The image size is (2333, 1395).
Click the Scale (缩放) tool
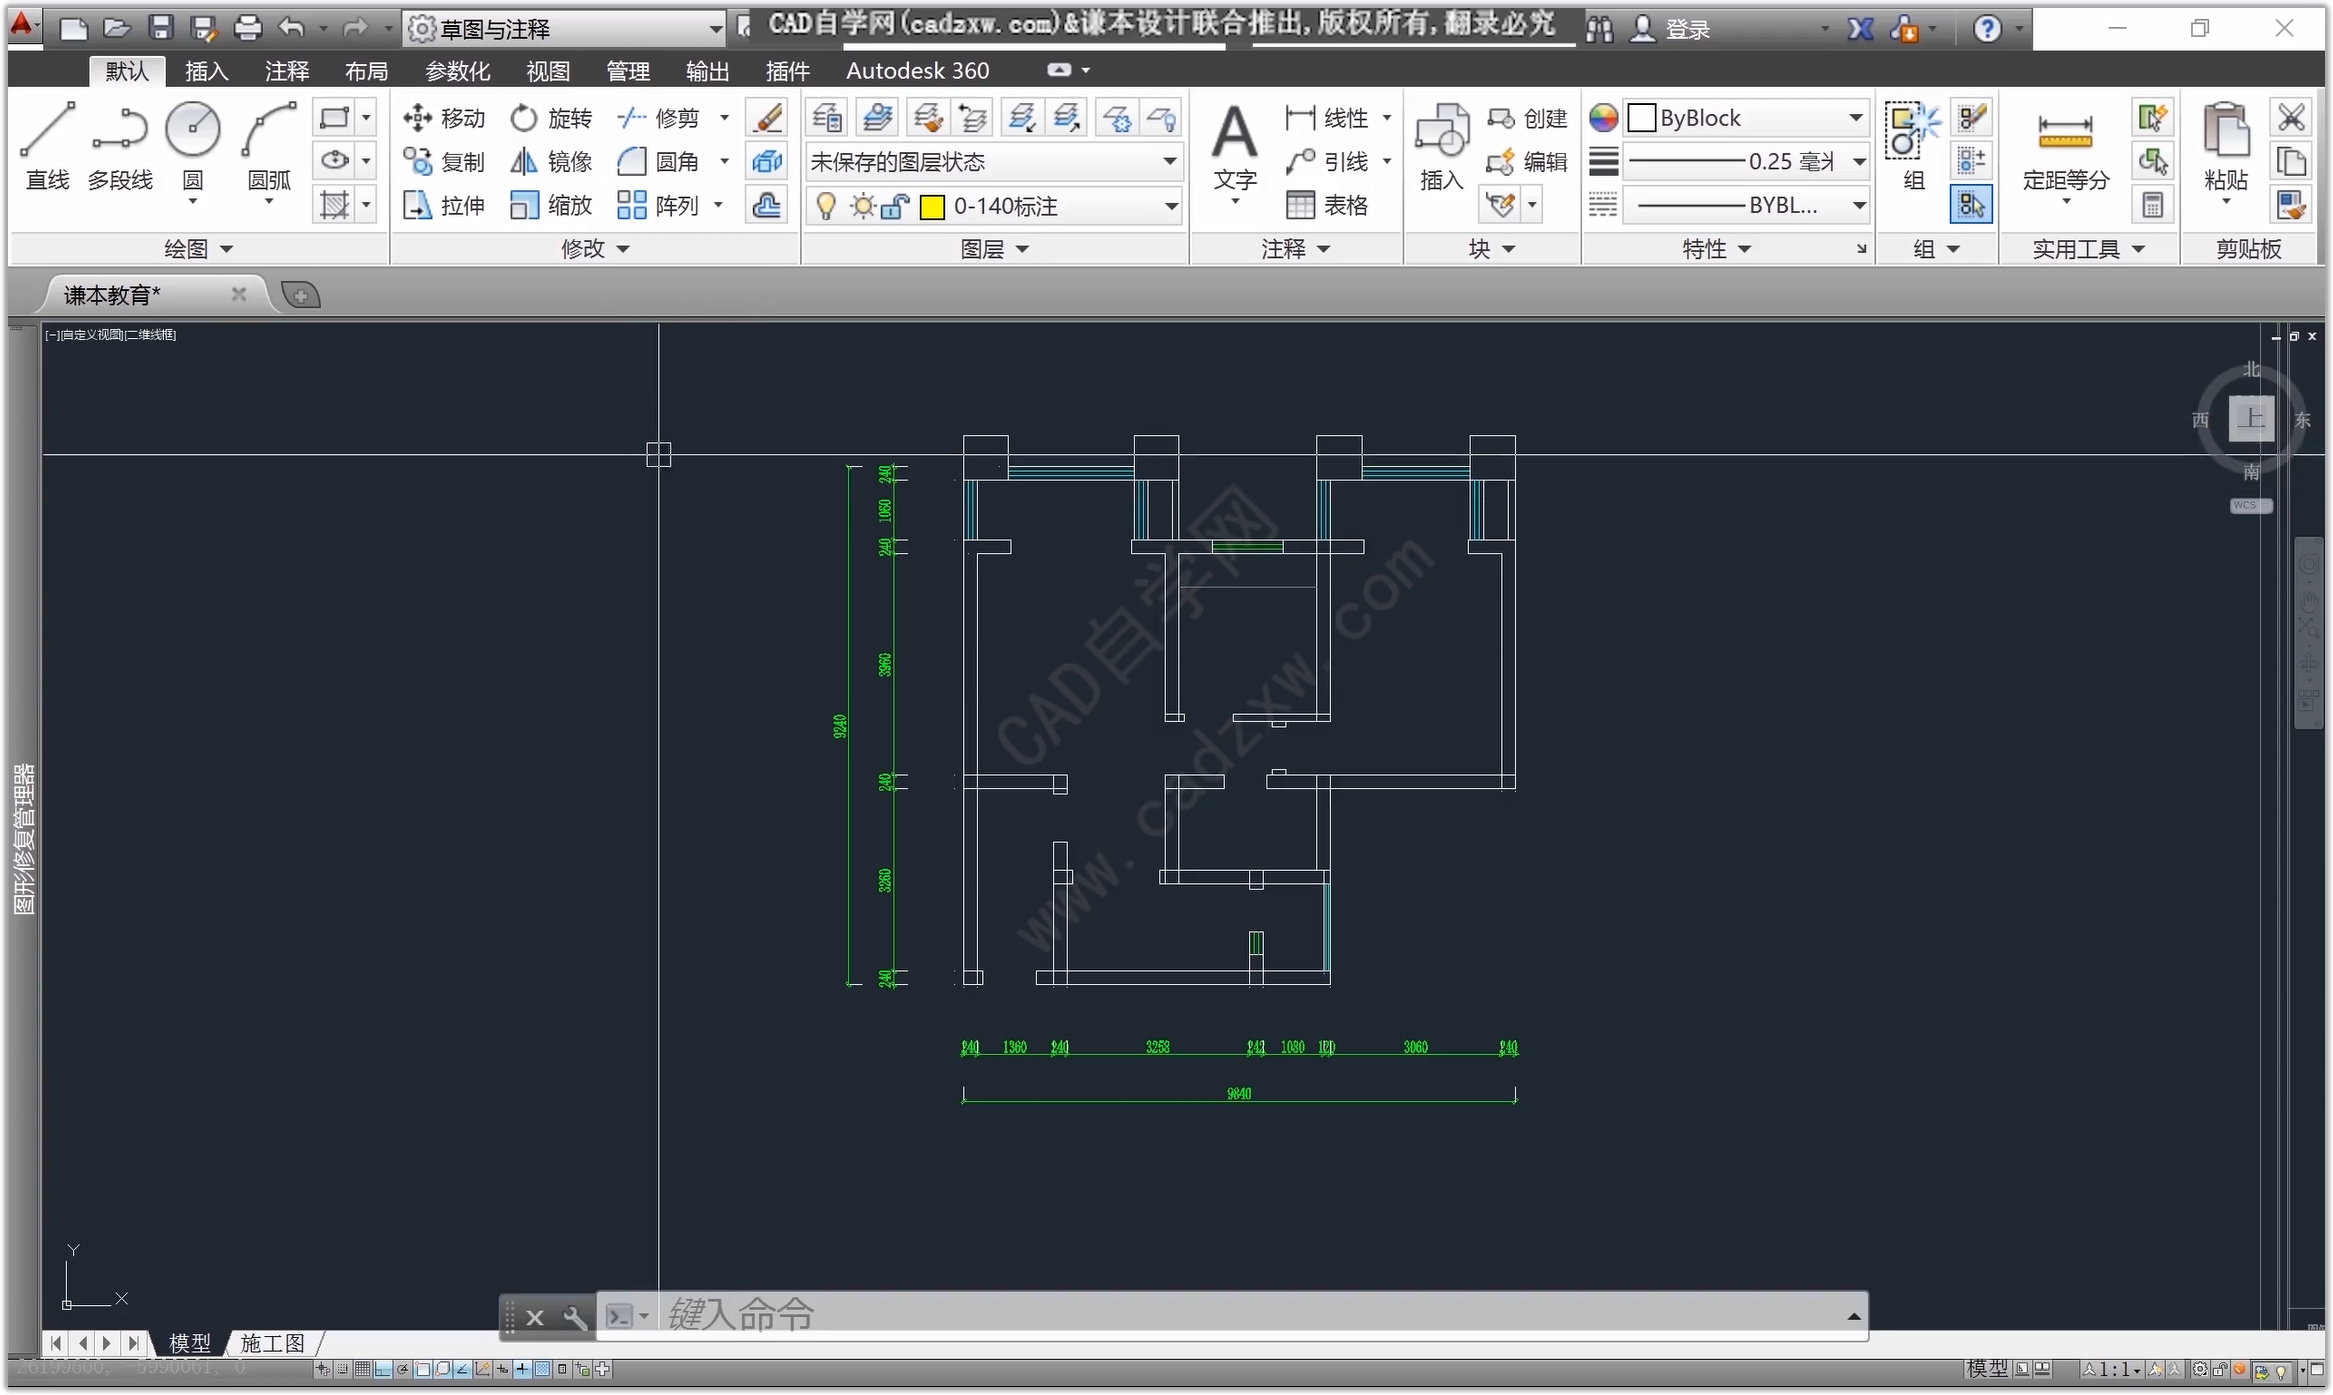(x=551, y=205)
